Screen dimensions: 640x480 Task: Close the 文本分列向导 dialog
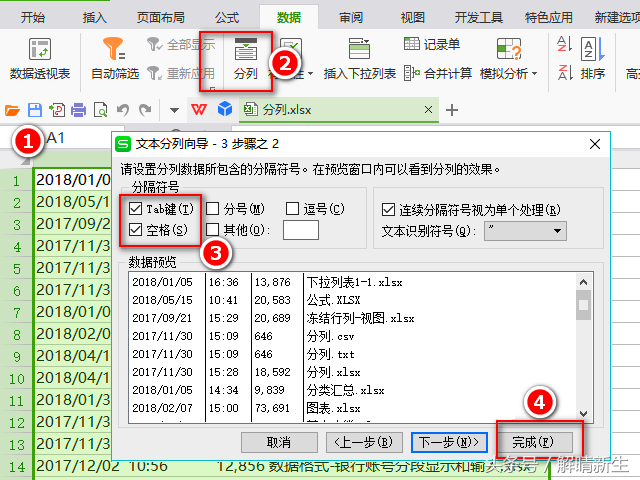(x=595, y=144)
